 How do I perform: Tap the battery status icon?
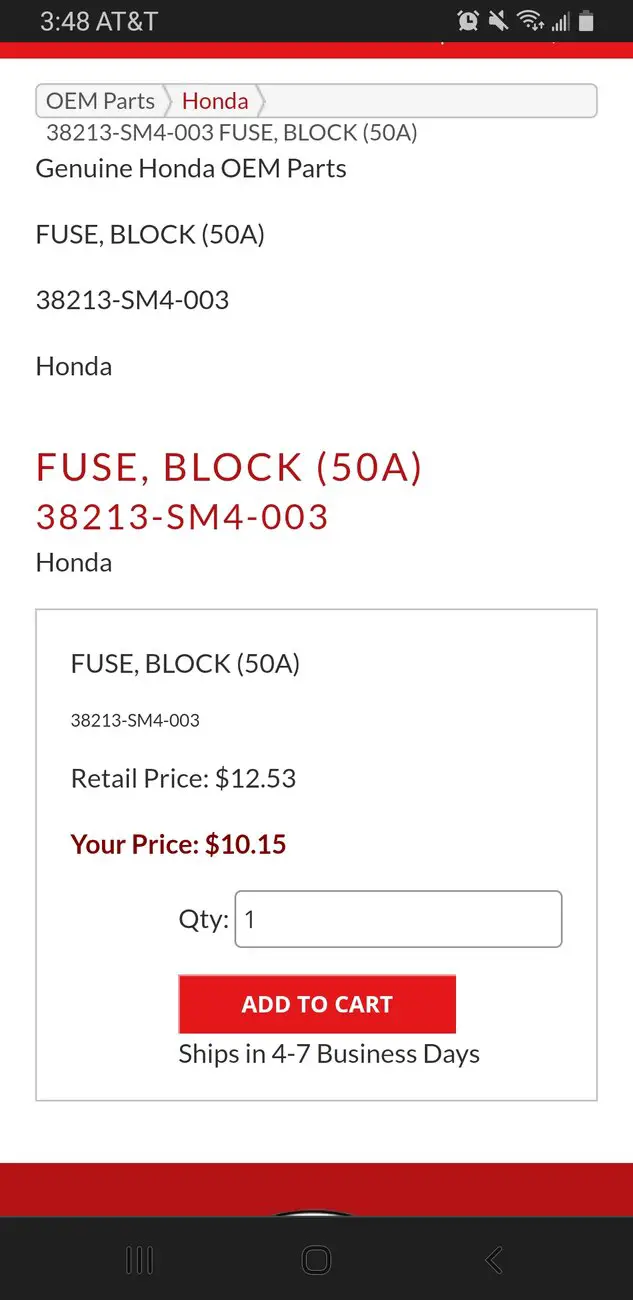(586, 21)
